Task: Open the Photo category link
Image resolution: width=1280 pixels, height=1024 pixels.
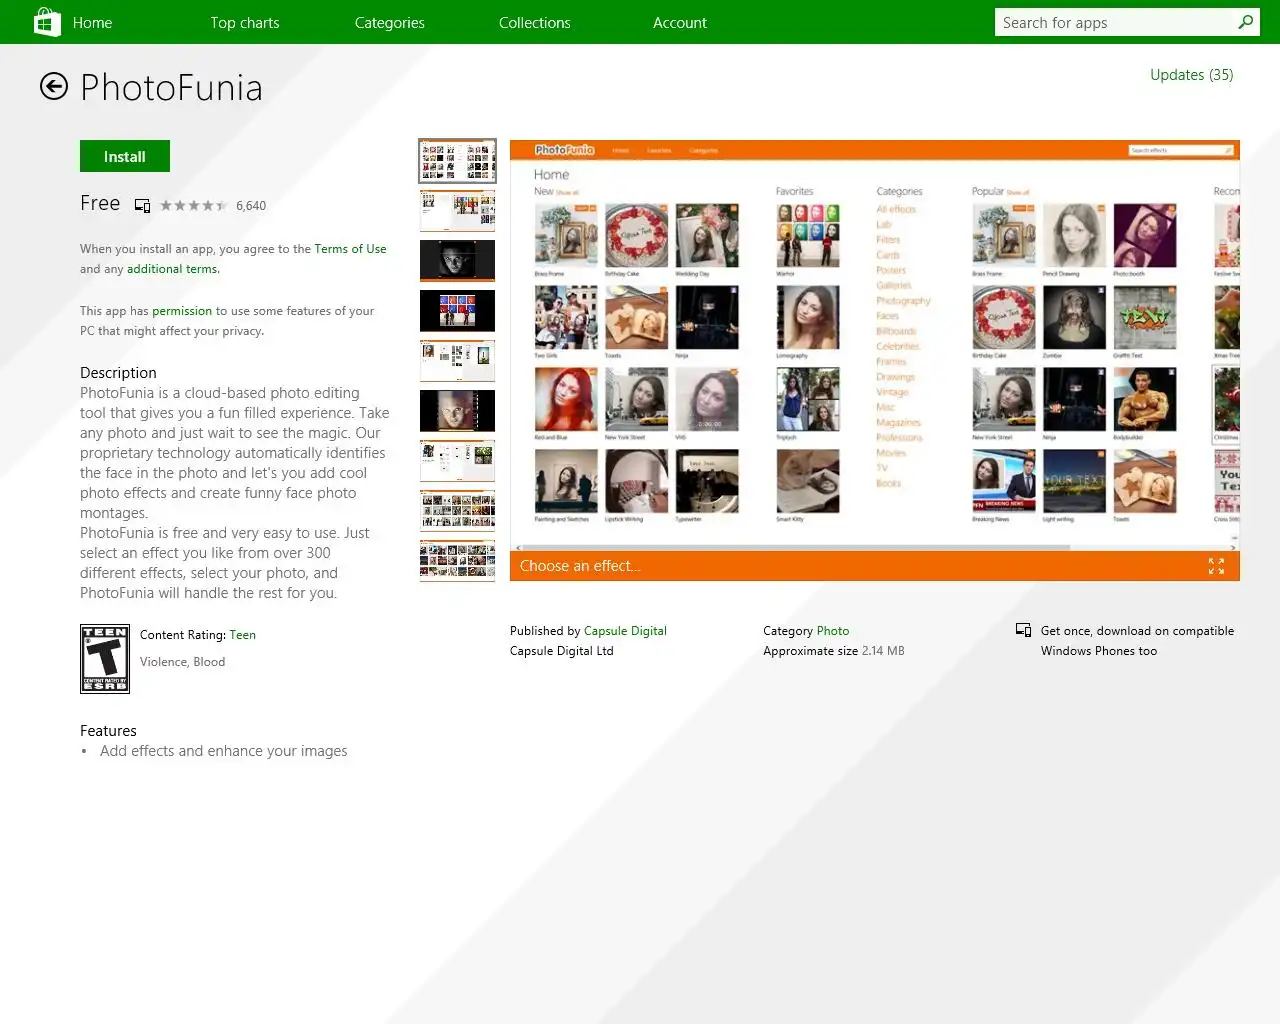Action: point(833,631)
